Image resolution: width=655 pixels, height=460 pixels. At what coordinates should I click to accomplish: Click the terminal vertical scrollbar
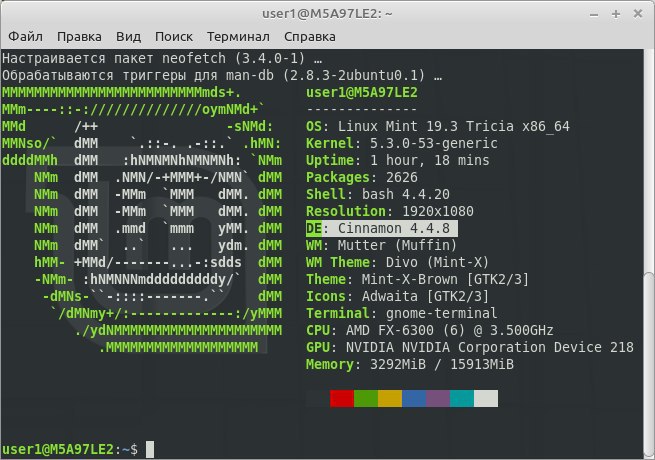pyautogui.click(x=649, y=363)
